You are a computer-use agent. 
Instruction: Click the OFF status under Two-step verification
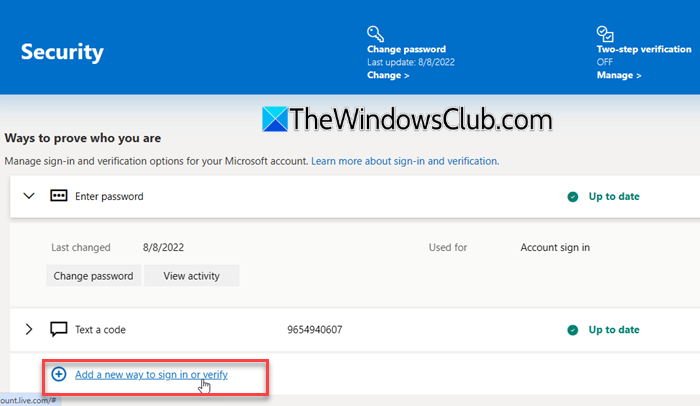tap(604, 62)
